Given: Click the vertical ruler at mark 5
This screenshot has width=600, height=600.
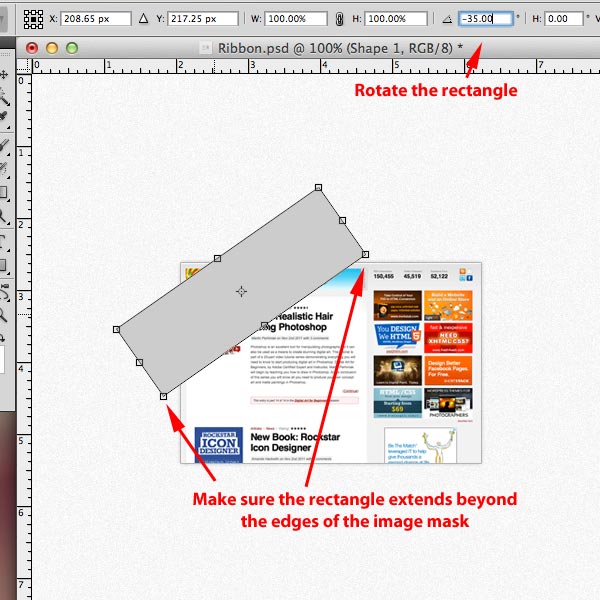Looking at the screenshot, I should pos(23,440).
